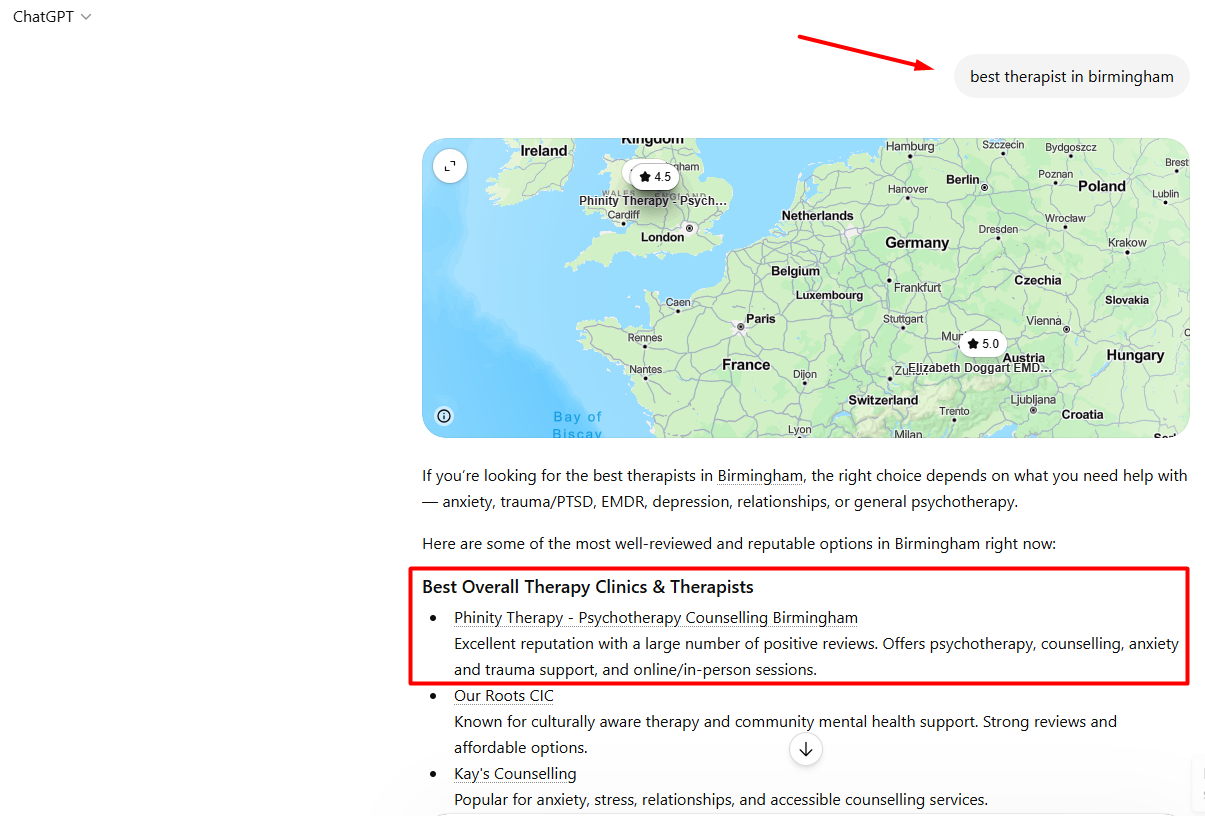Open the Phinity Therapy - Psychotherapy Counselling Birmingham link
This screenshot has width=1205, height=816.
[x=656, y=618]
